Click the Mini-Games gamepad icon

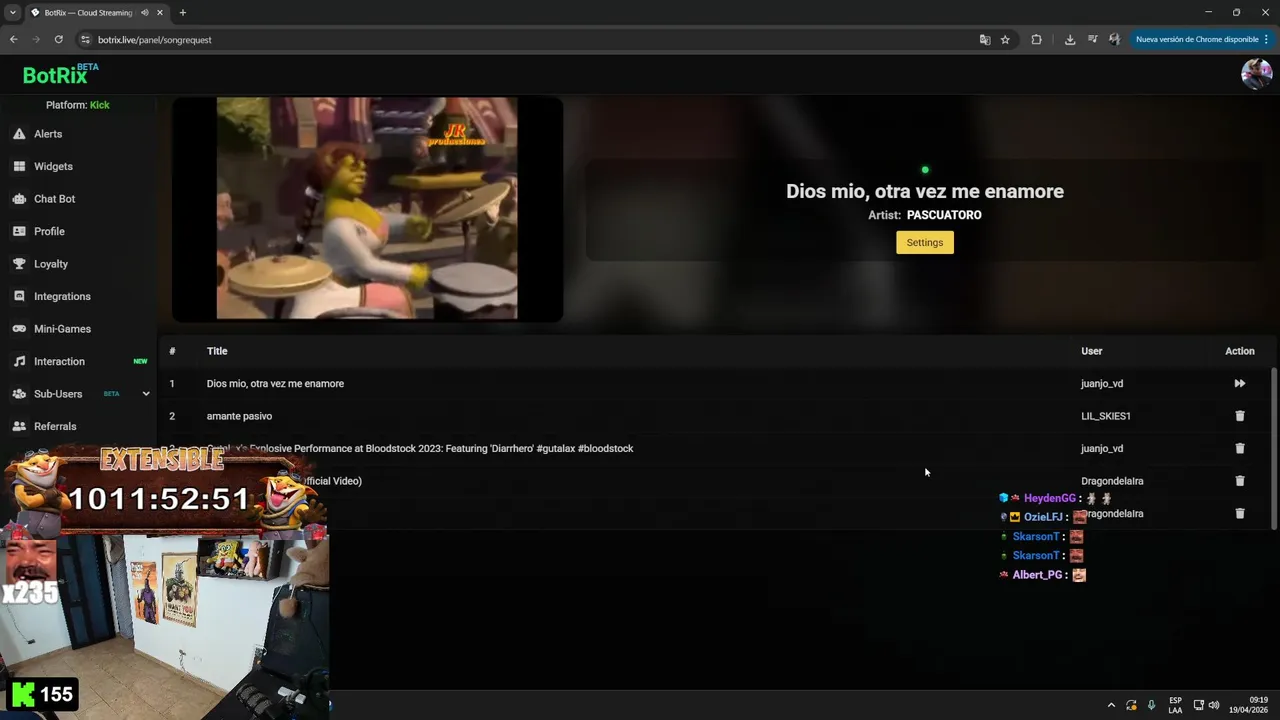click(19, 329)
